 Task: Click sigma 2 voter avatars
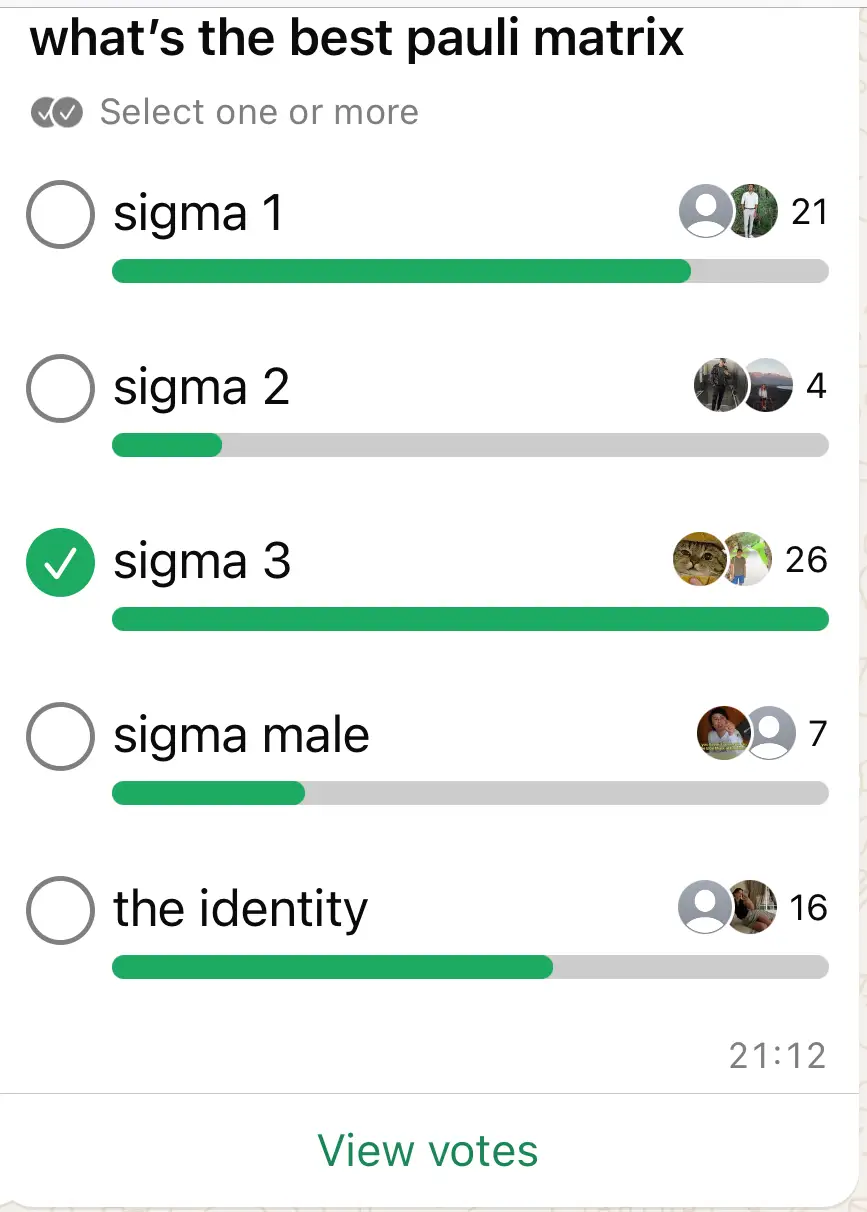tap(743, 385)
